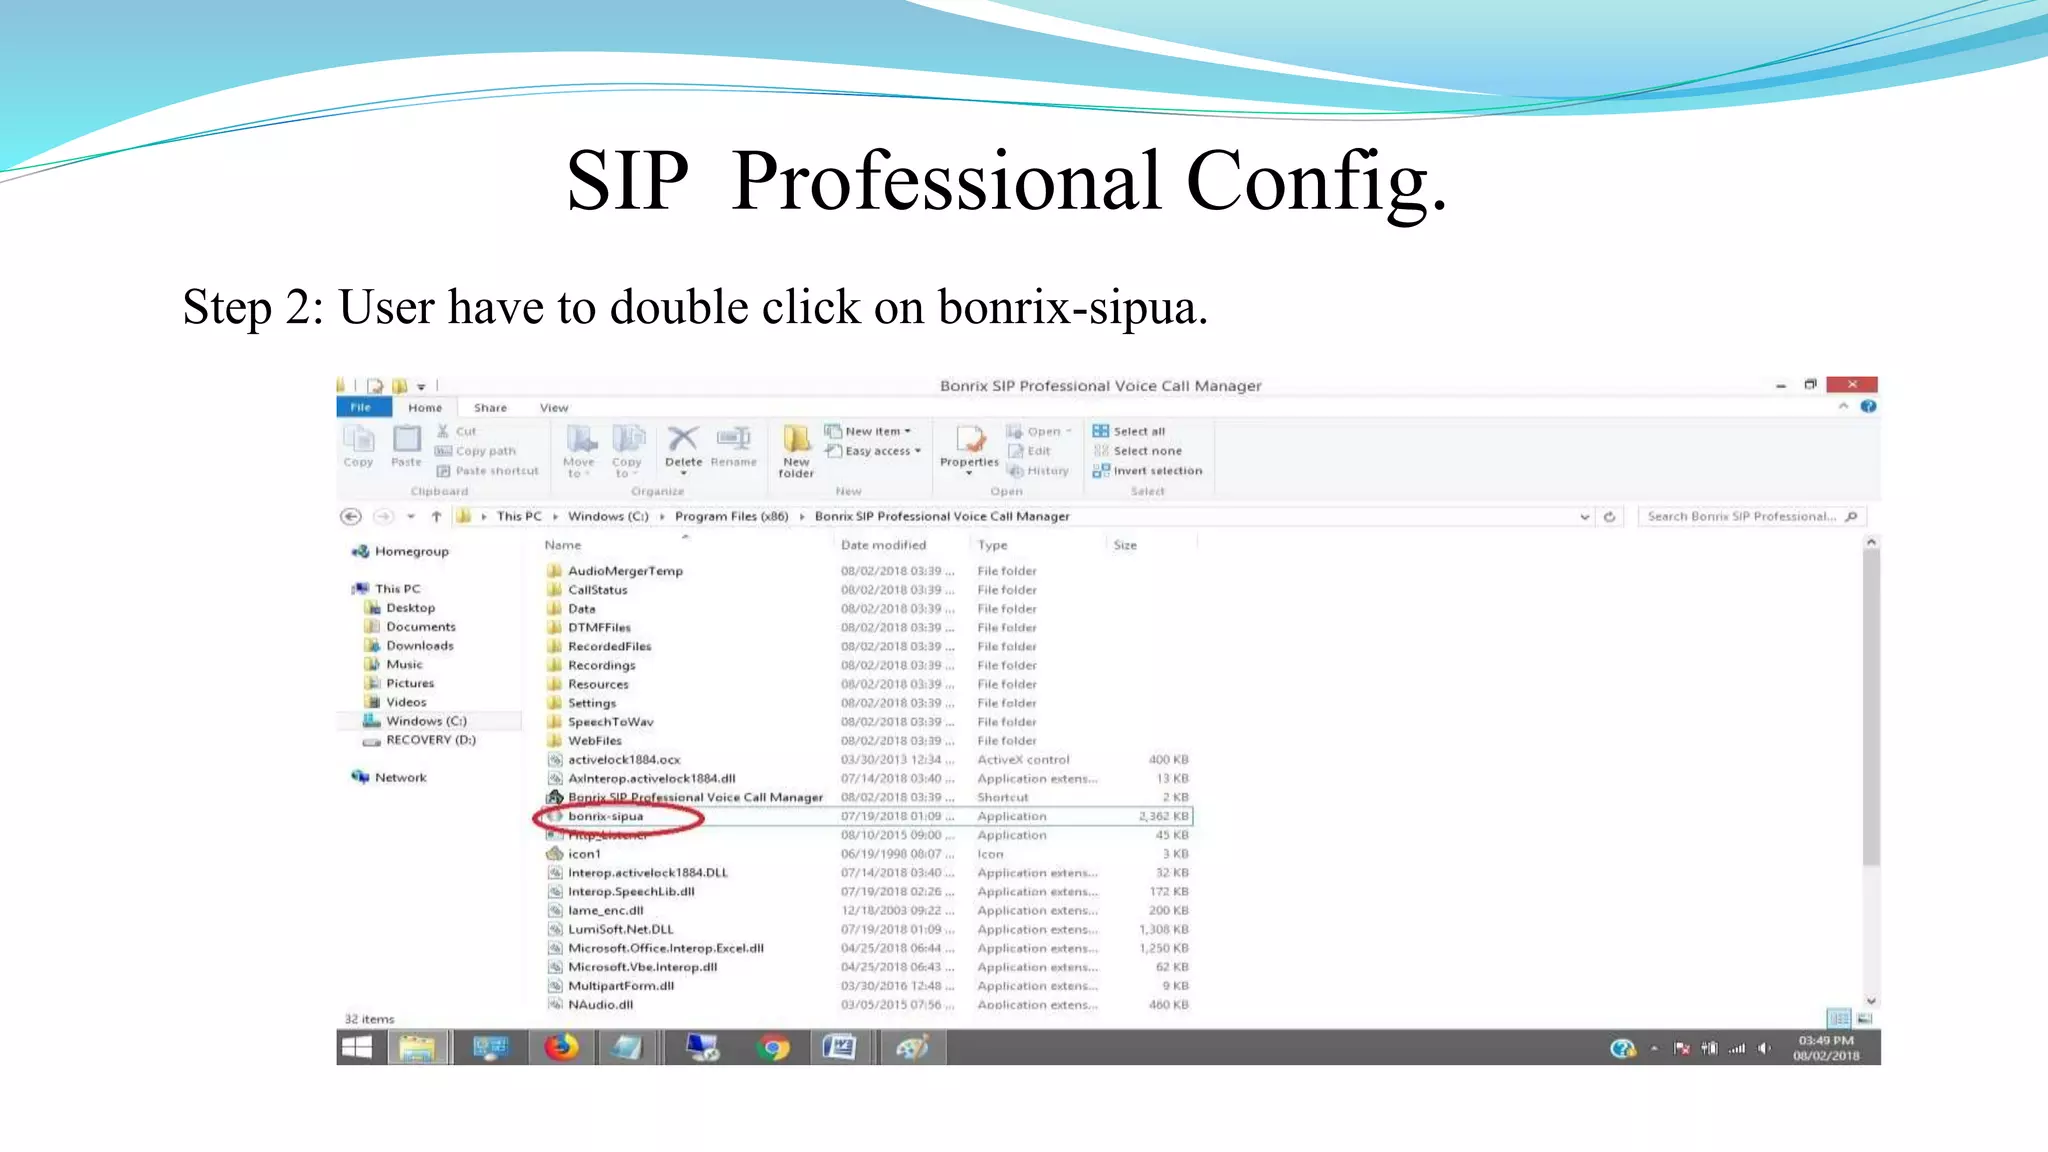Open the New item dropdown

(868, 431)
